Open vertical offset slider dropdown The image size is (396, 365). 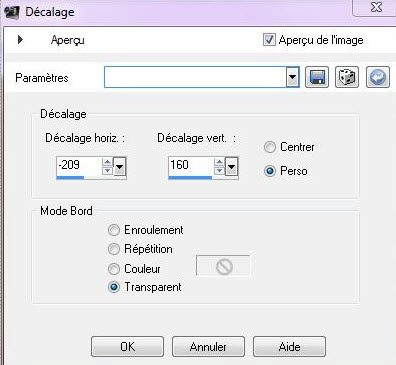tap(232, 166)
